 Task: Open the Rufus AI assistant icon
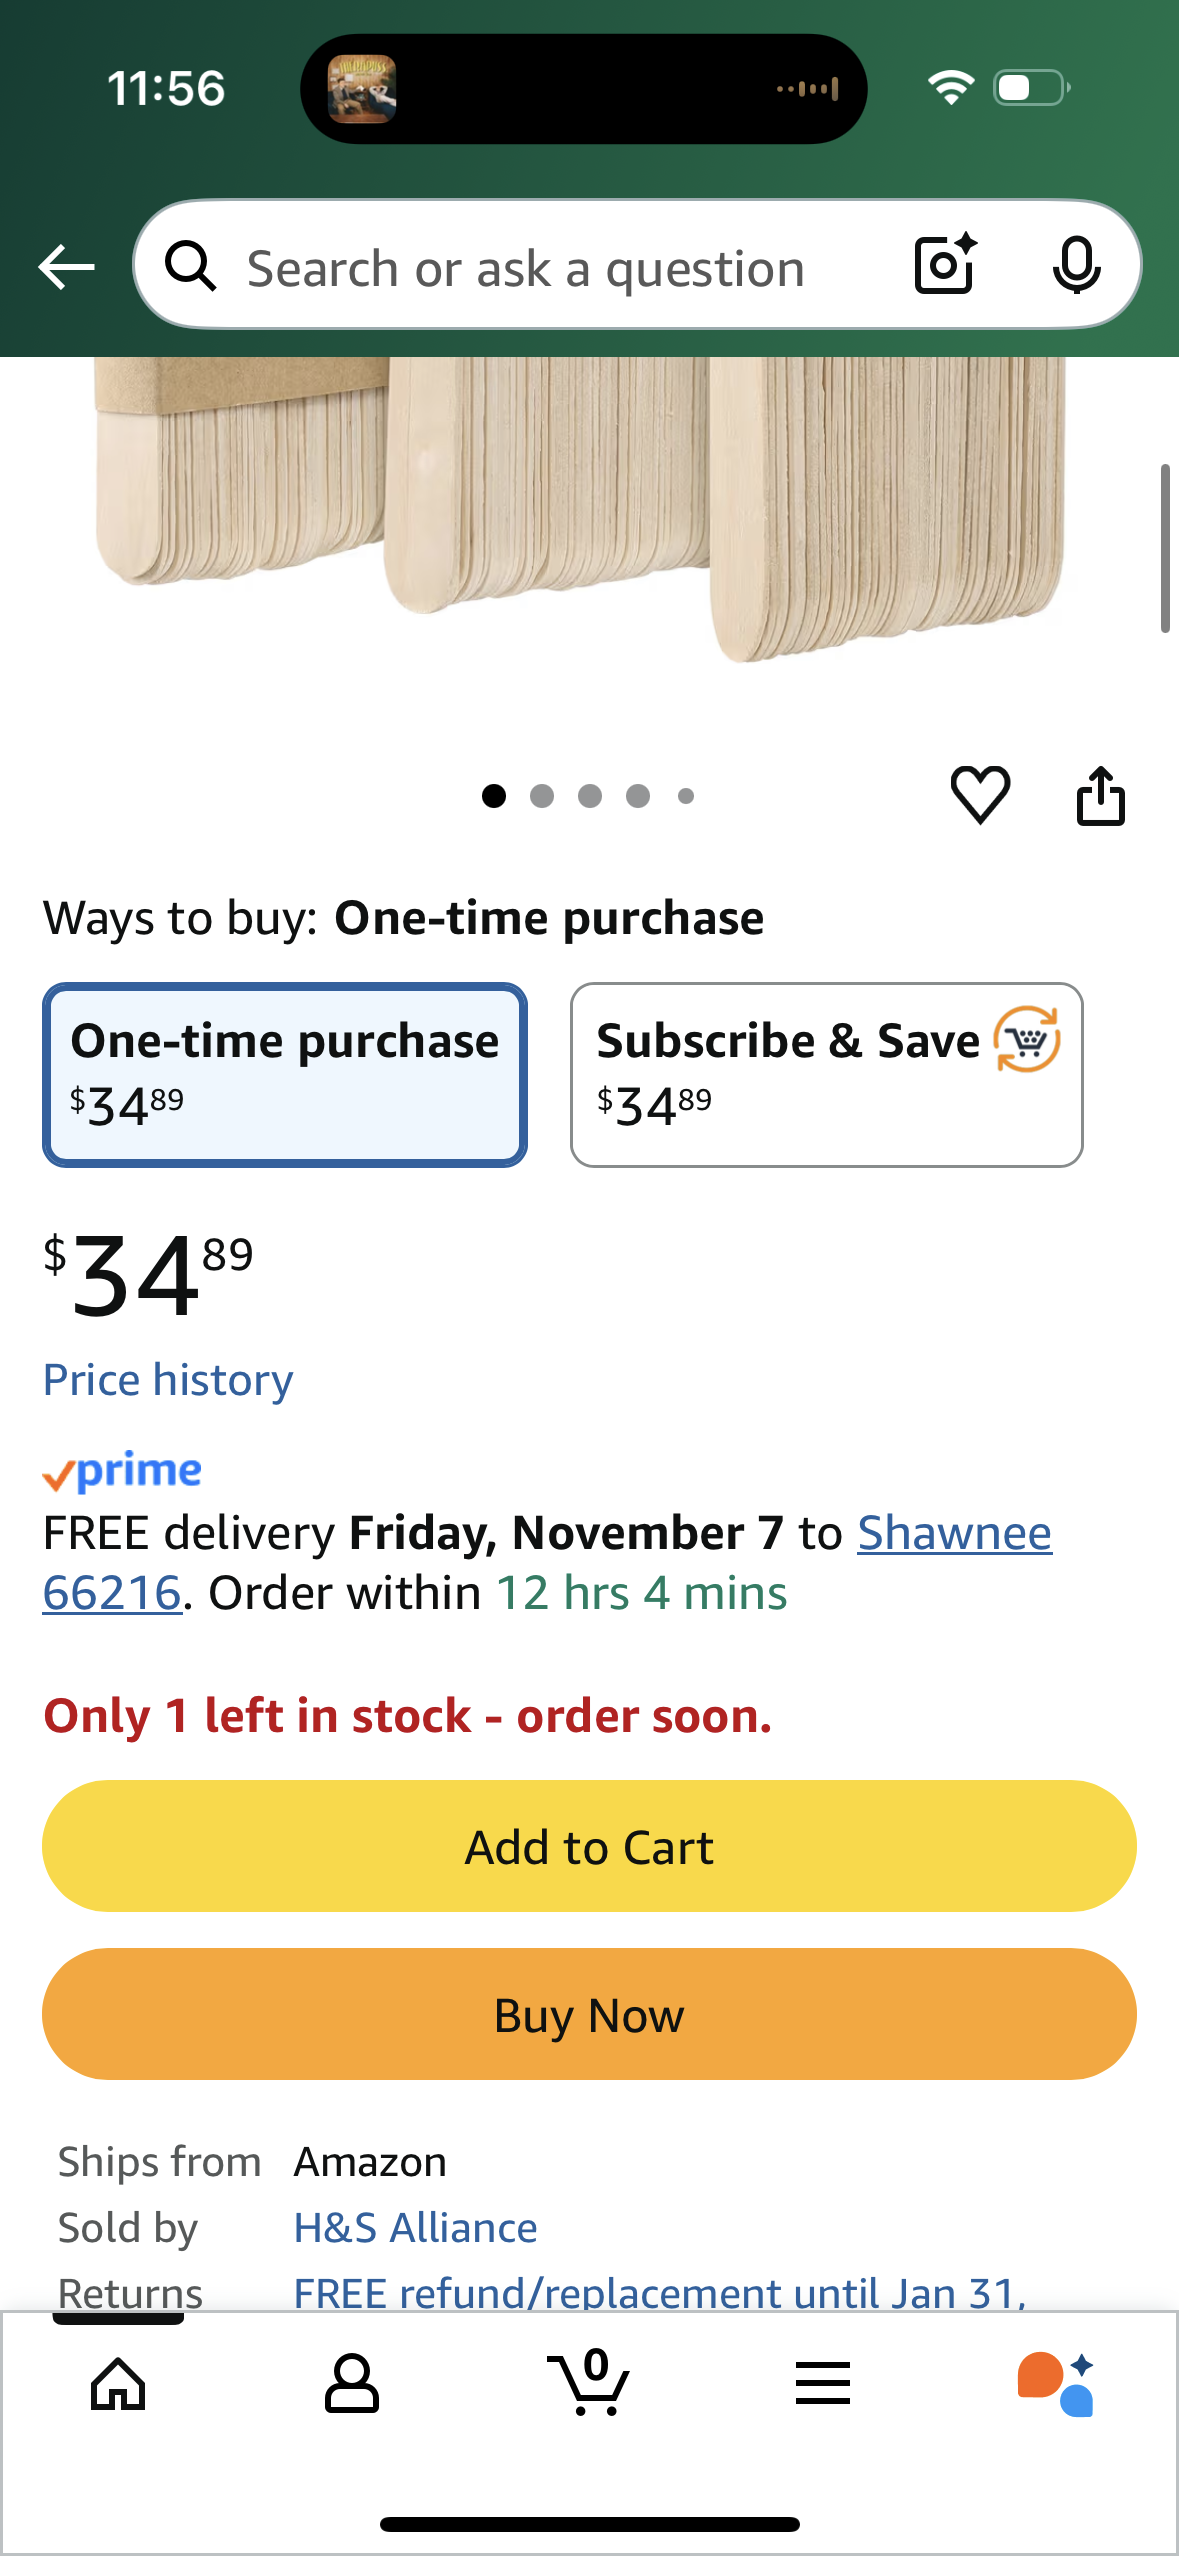1056,2384
